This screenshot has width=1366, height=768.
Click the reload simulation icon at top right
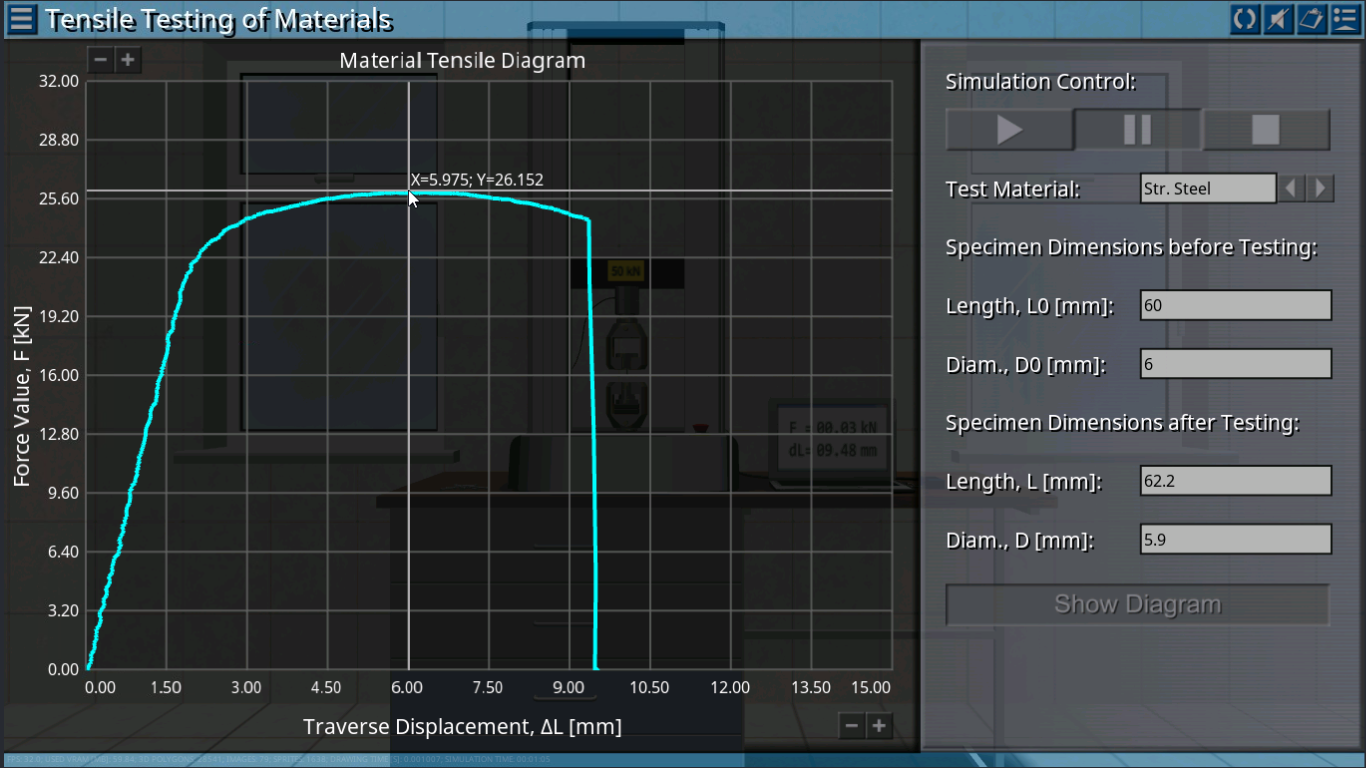(1244, 18)
